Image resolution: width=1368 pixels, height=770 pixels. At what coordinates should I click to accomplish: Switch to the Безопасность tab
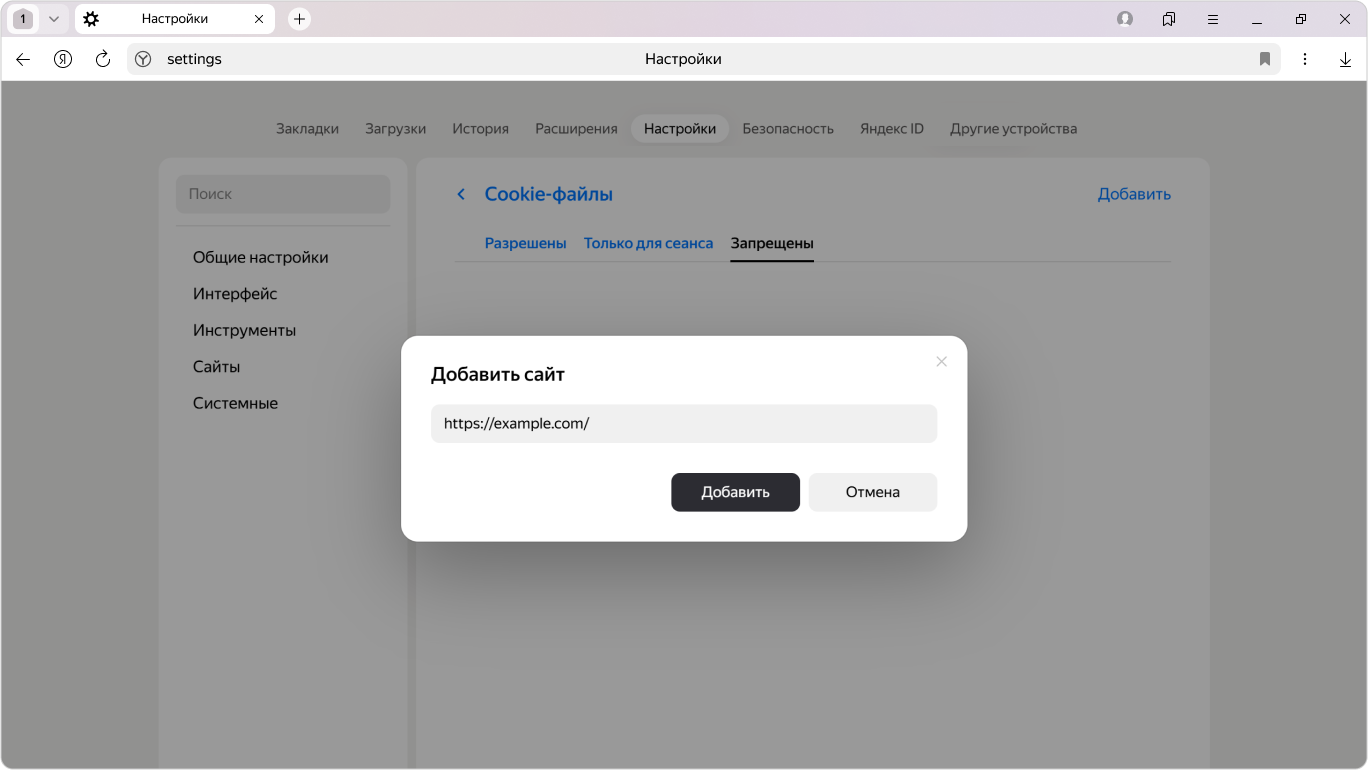pyautogui.click(x=787, y=129)
